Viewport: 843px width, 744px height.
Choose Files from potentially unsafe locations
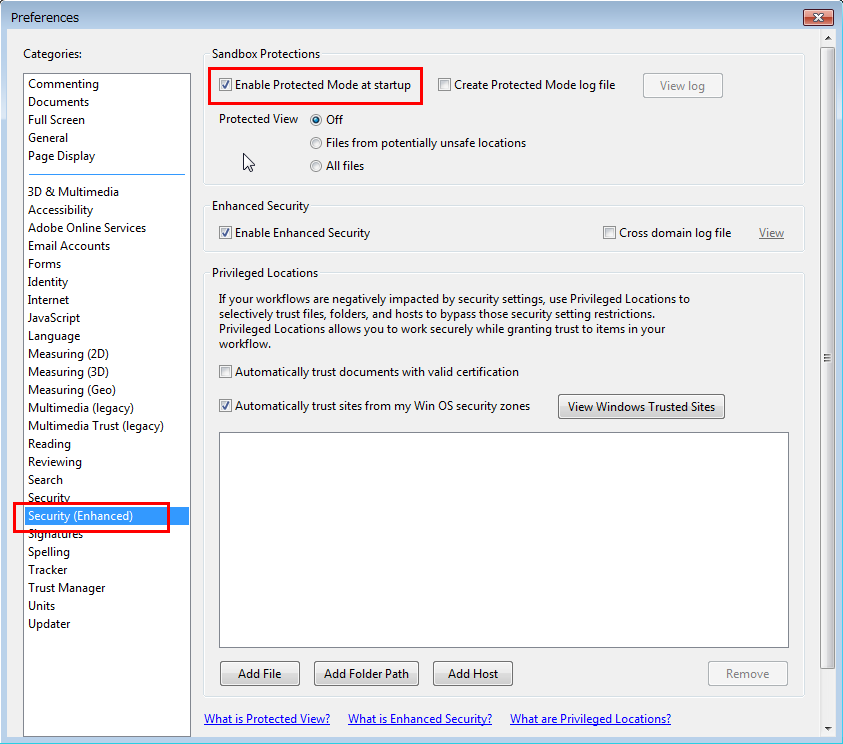(315, 142)
